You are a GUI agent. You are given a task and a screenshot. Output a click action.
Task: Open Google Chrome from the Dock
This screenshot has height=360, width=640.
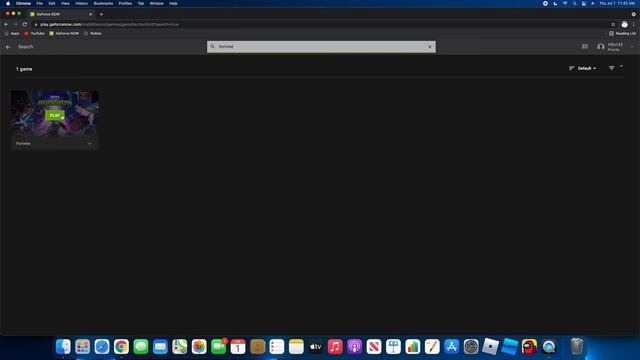(121, 347)
